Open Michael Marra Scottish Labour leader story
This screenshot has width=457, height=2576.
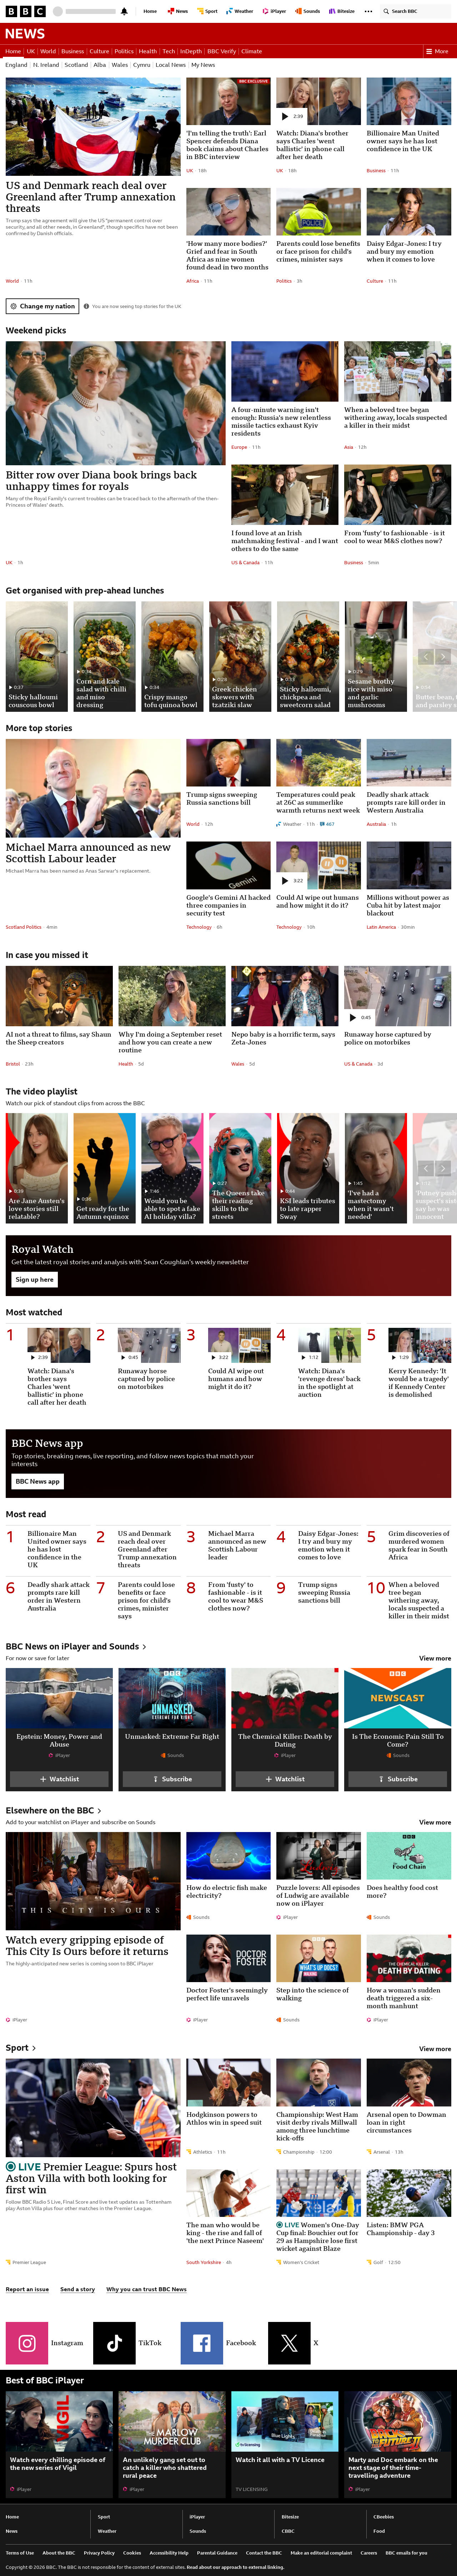click(88, 853)
